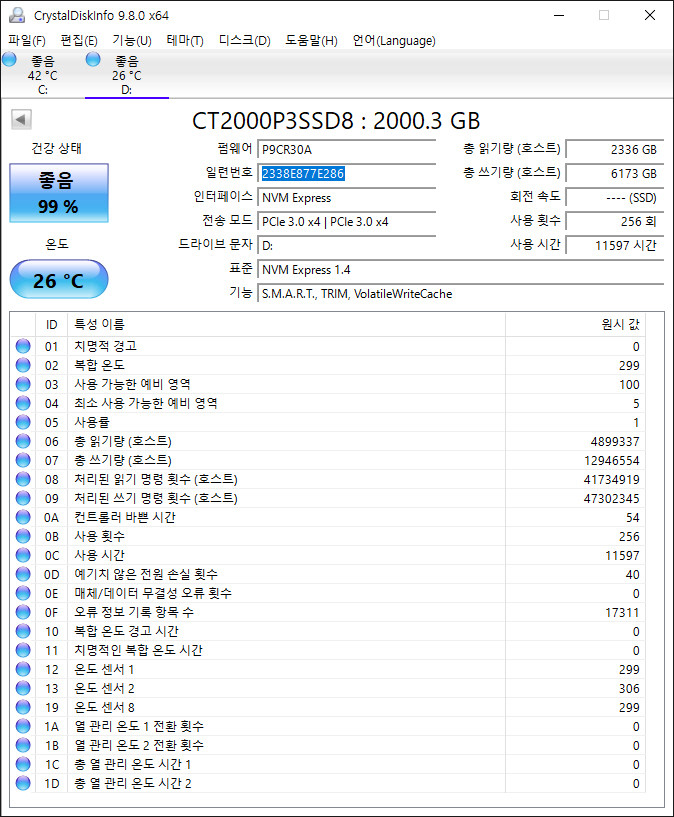The width and height of the screenshot is (674, 817).
Task: Open the 디스크(D) menu
Action: (x=244, y=41)
